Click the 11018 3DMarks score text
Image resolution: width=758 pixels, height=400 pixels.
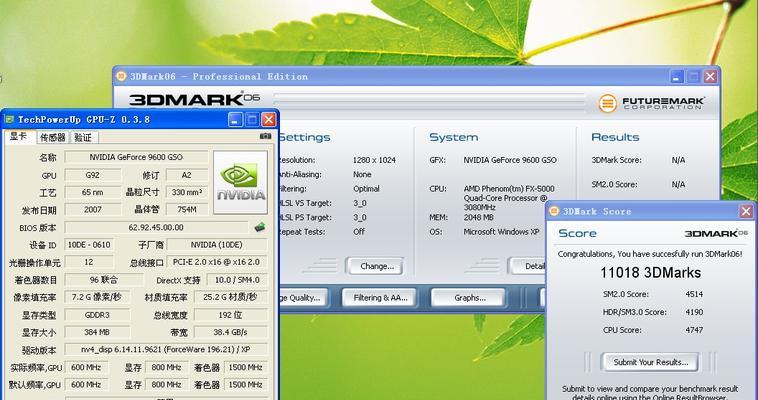coord(650,273)
